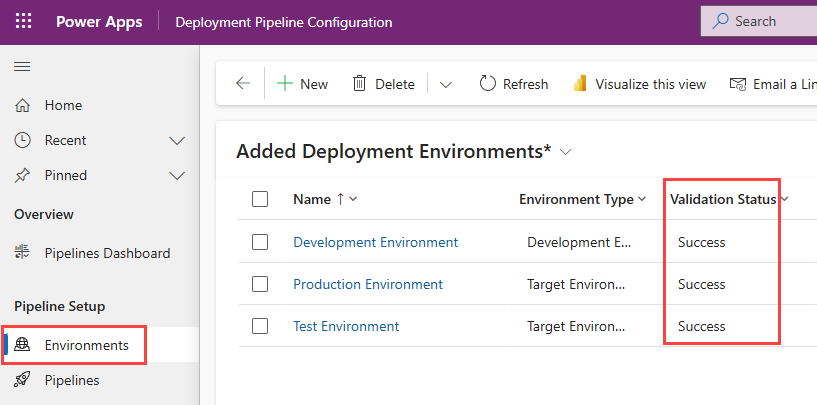Screen dimensions: 817x405
Task: Click Visualize this view
Action: [640, 84]
